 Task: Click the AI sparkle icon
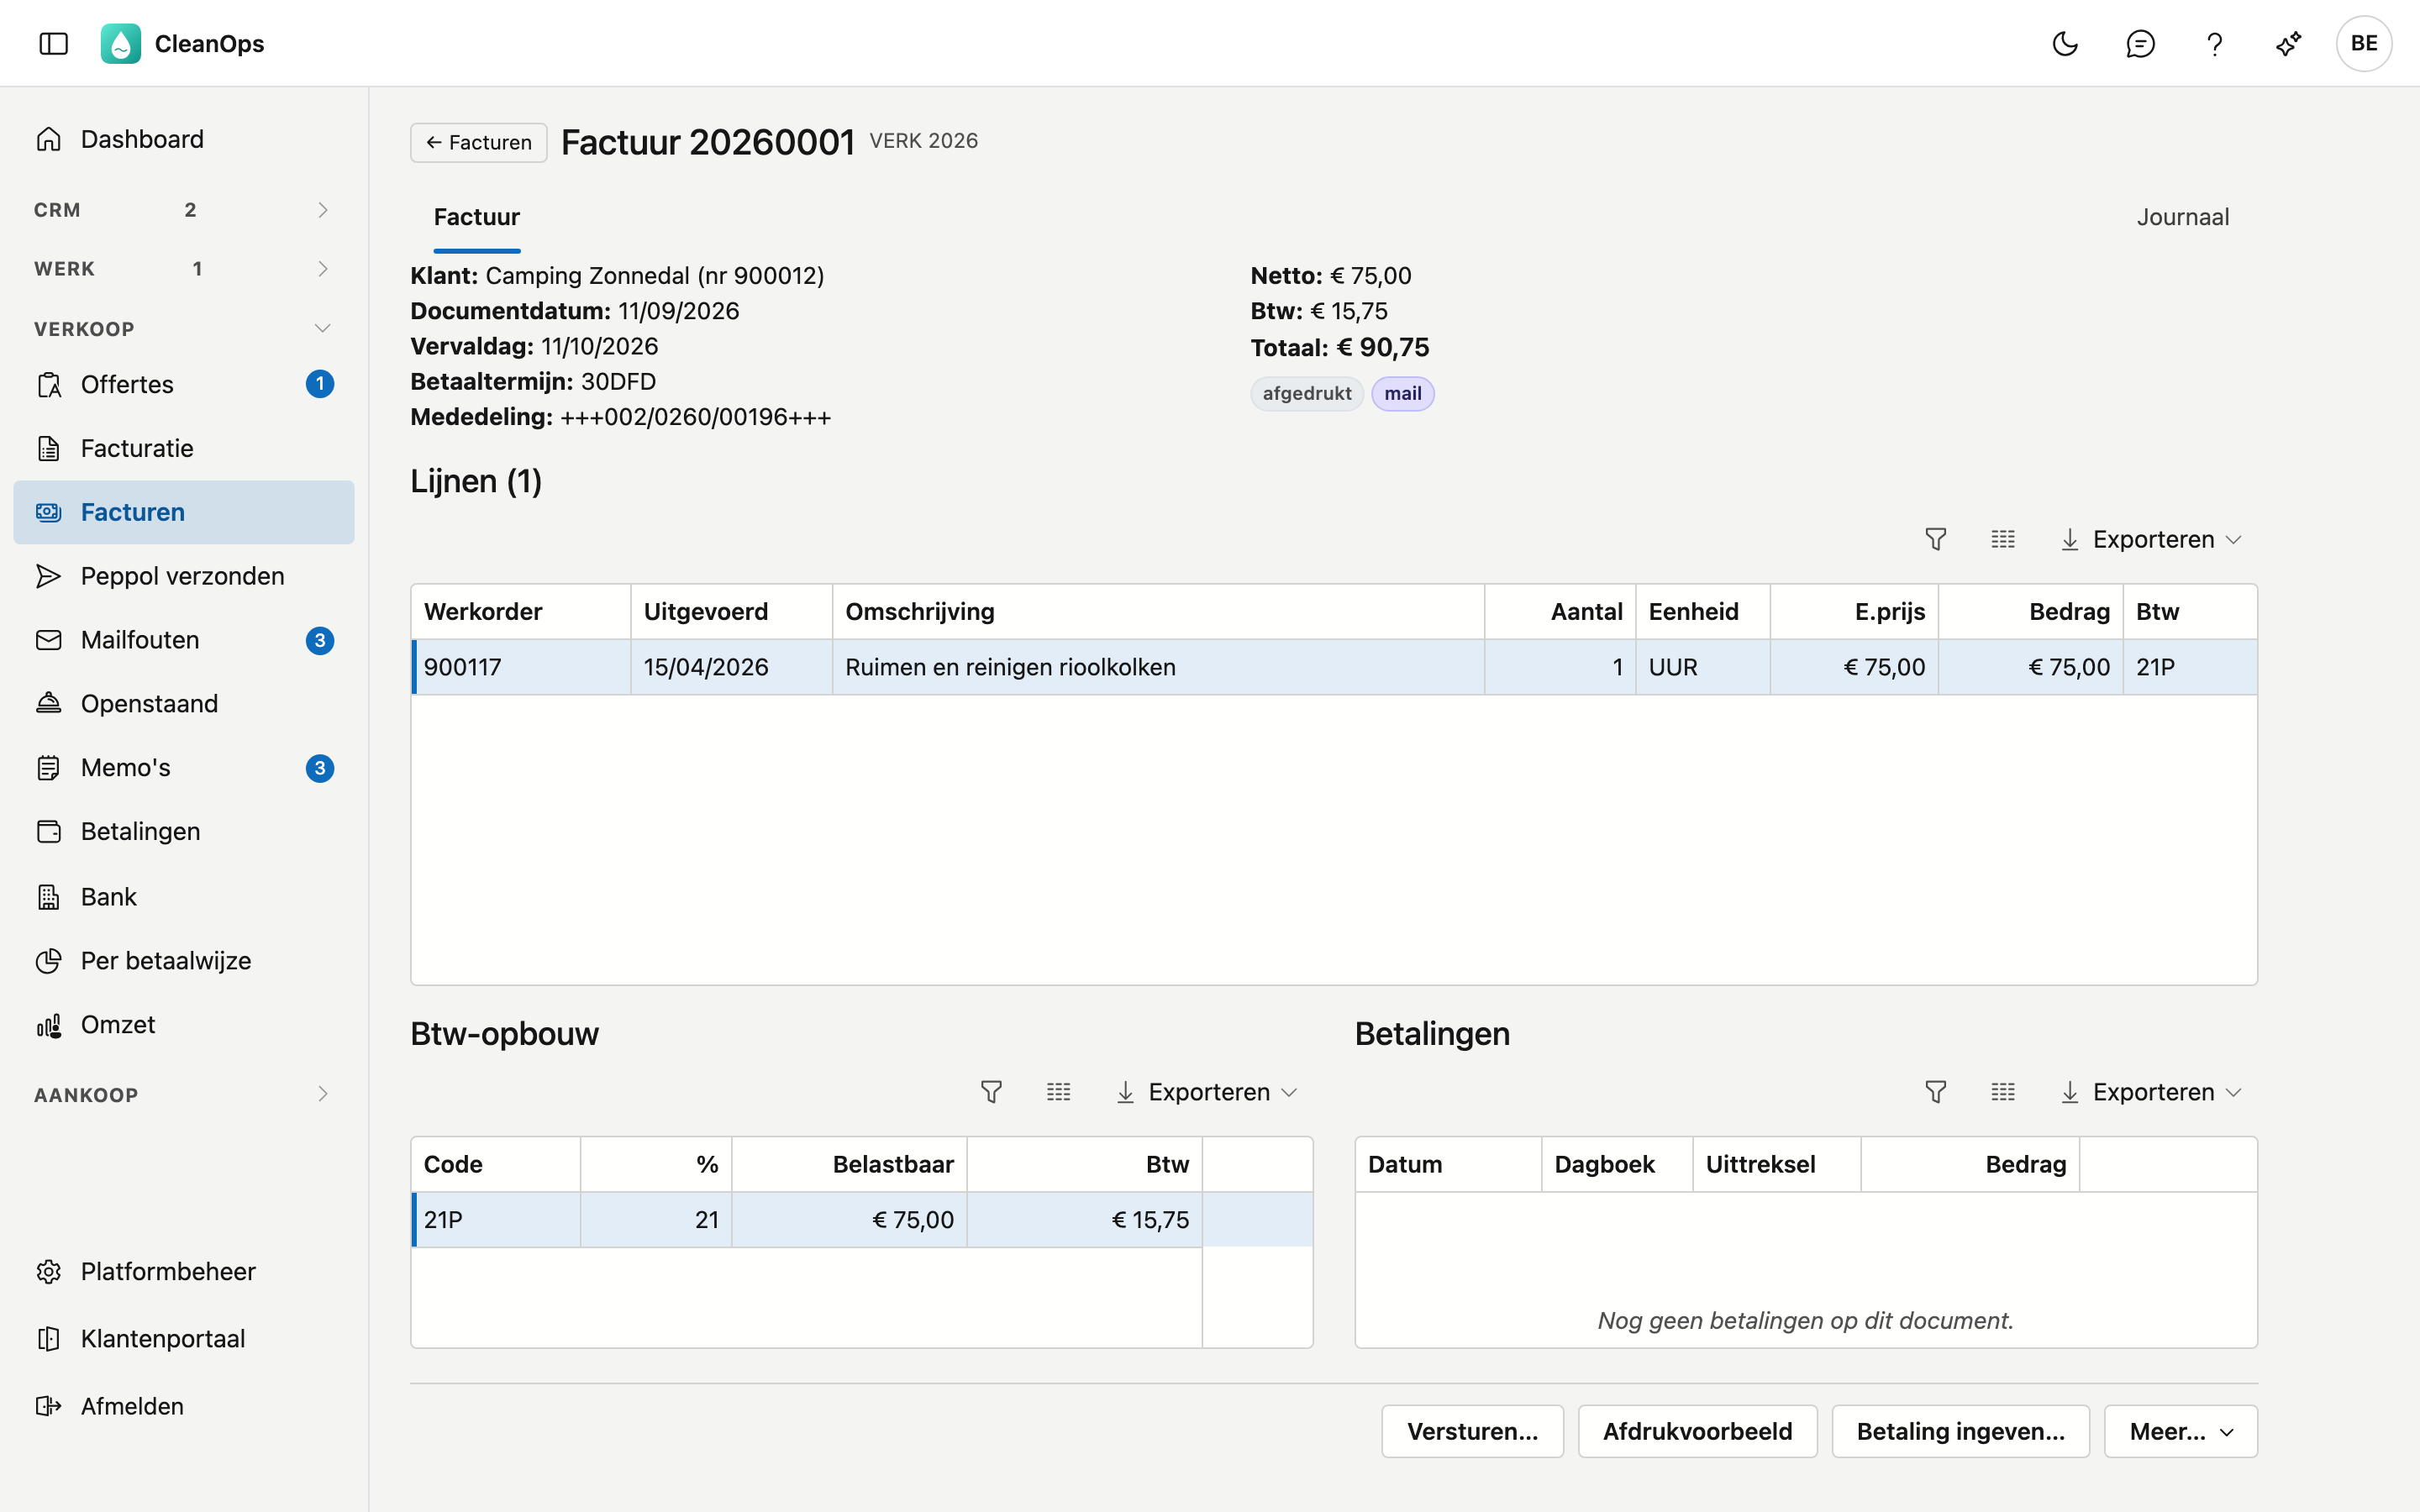coord(2289,43)
